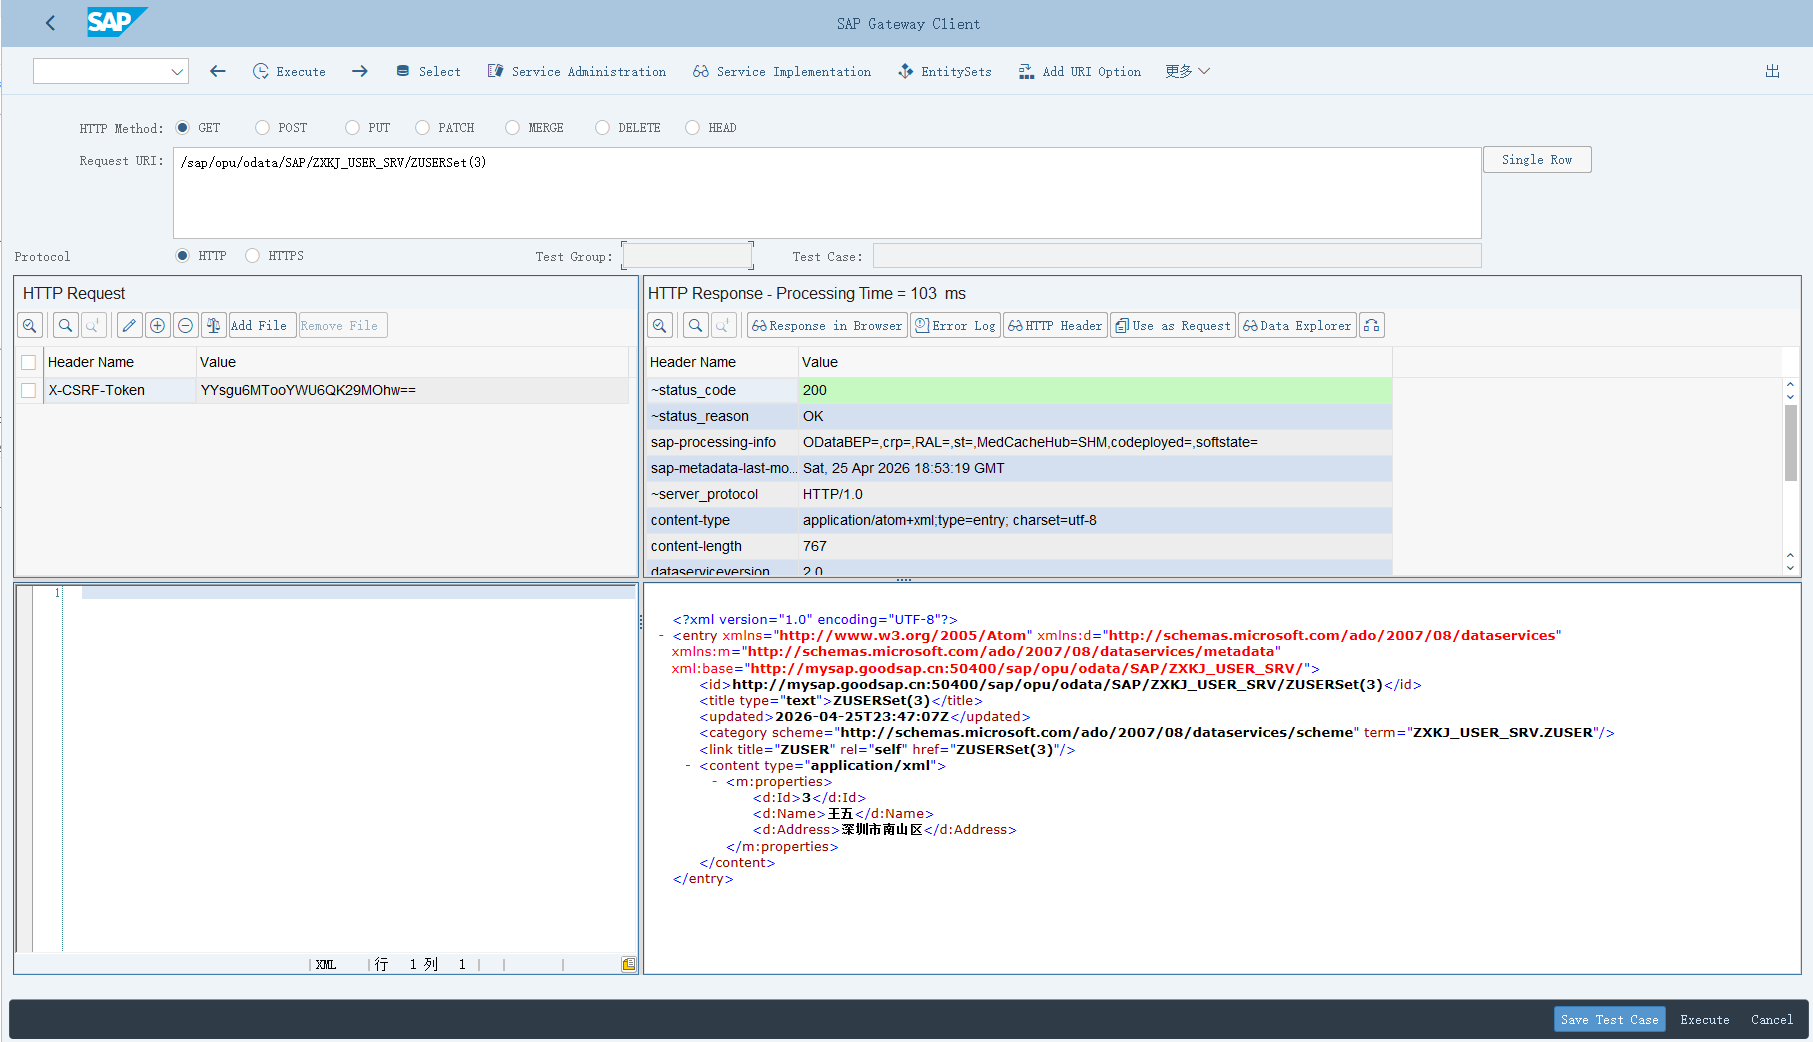This screenshot has width=1813, height=1042.
Task: Select the PUT HTTP method
Action: coord(352,127)
